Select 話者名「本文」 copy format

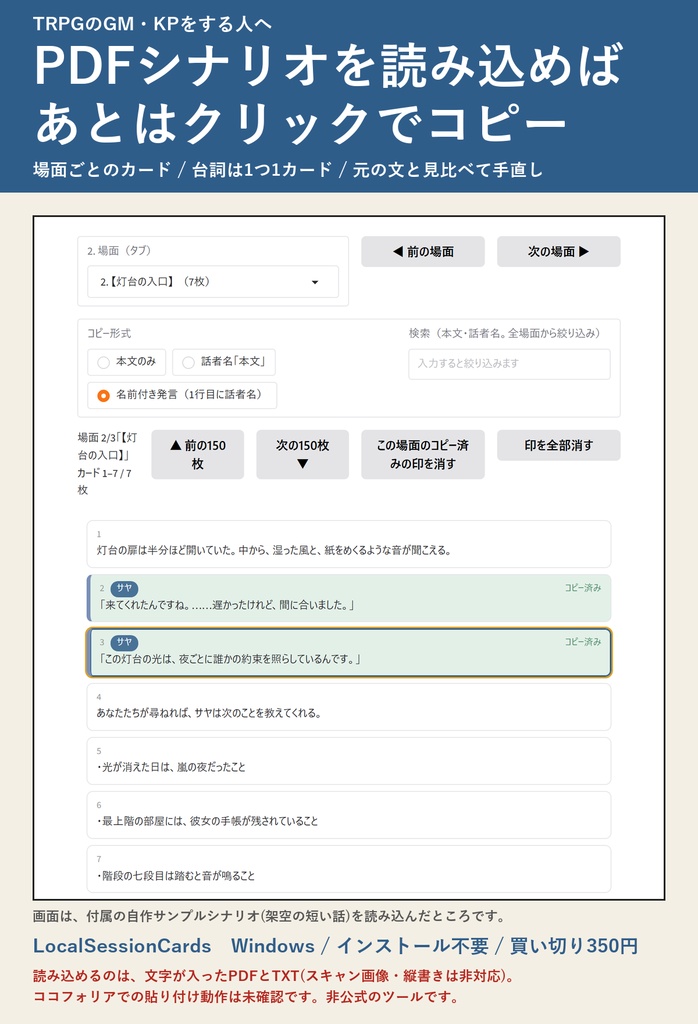point(224,362)
